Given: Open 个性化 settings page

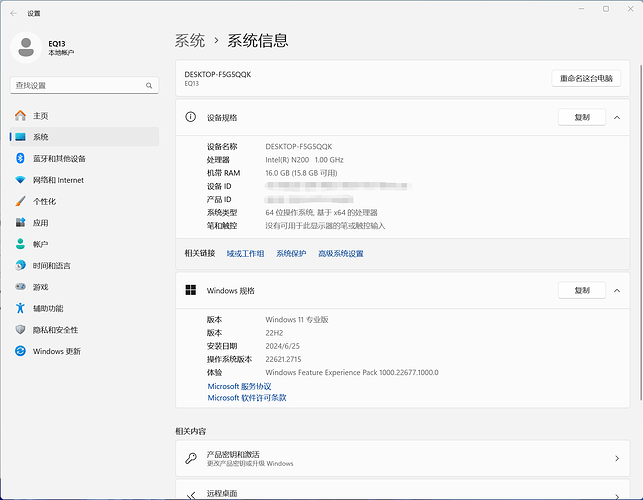Looking at the screenshot, I should pos(44,201).
